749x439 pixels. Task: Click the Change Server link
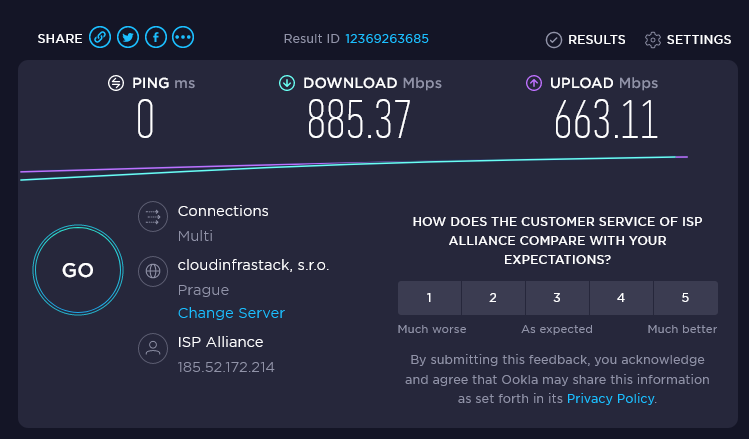click(231, 313)
